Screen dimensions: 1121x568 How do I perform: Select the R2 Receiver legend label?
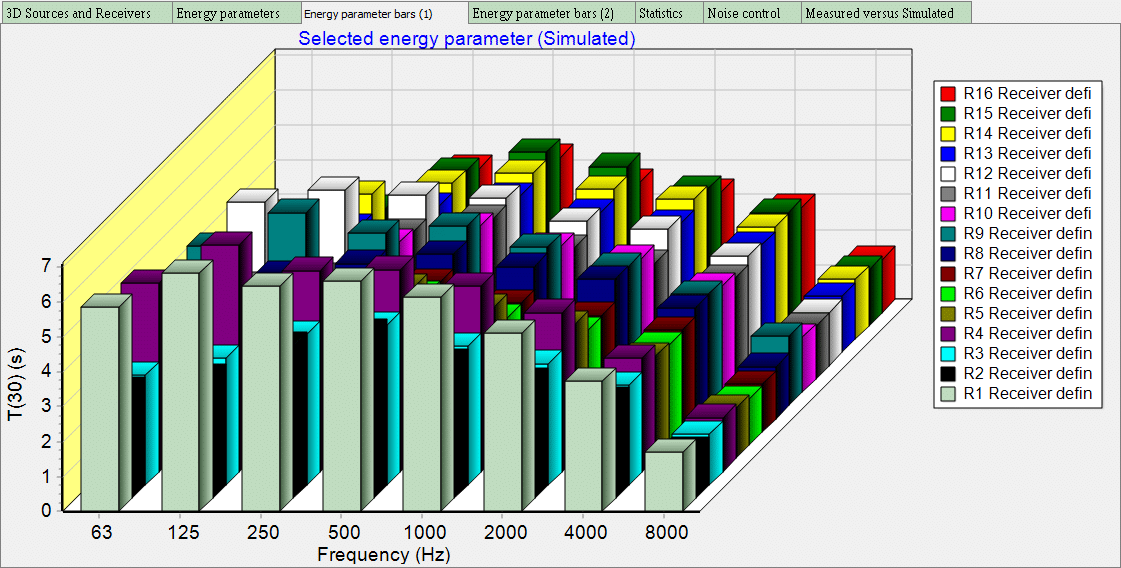click(1027, 373)
